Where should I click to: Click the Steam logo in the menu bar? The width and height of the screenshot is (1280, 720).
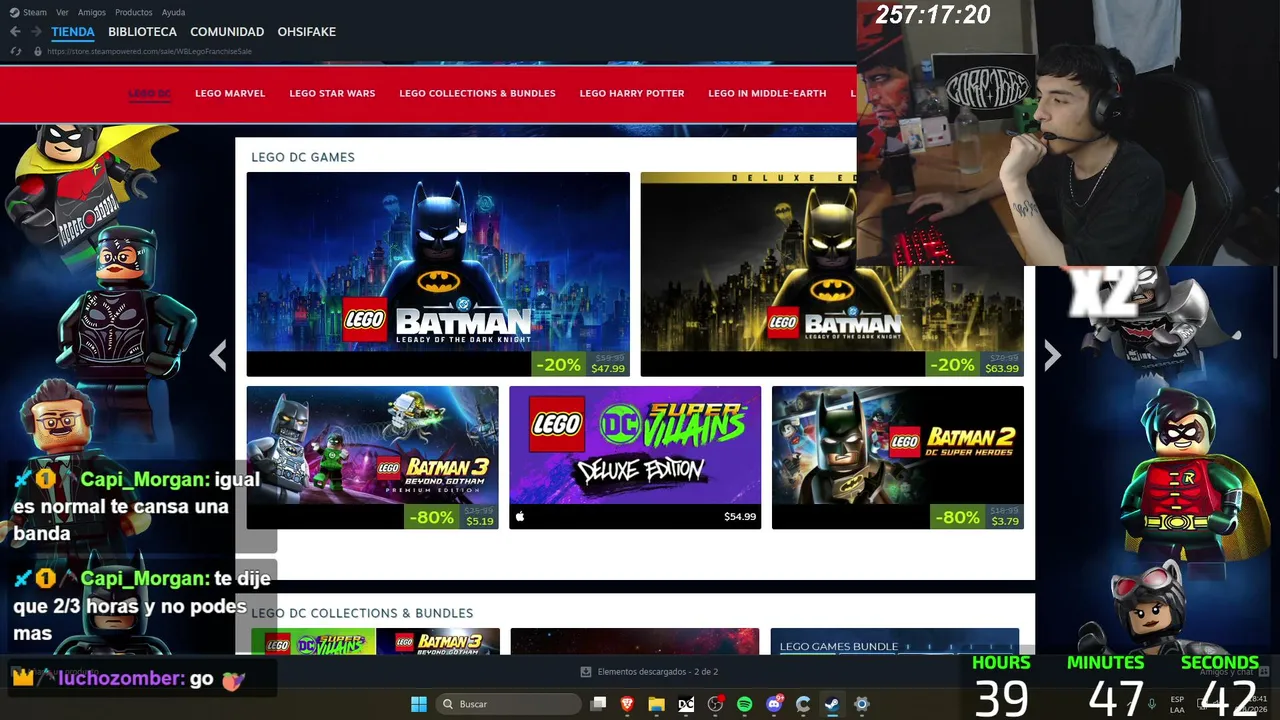tap(15, 12)
